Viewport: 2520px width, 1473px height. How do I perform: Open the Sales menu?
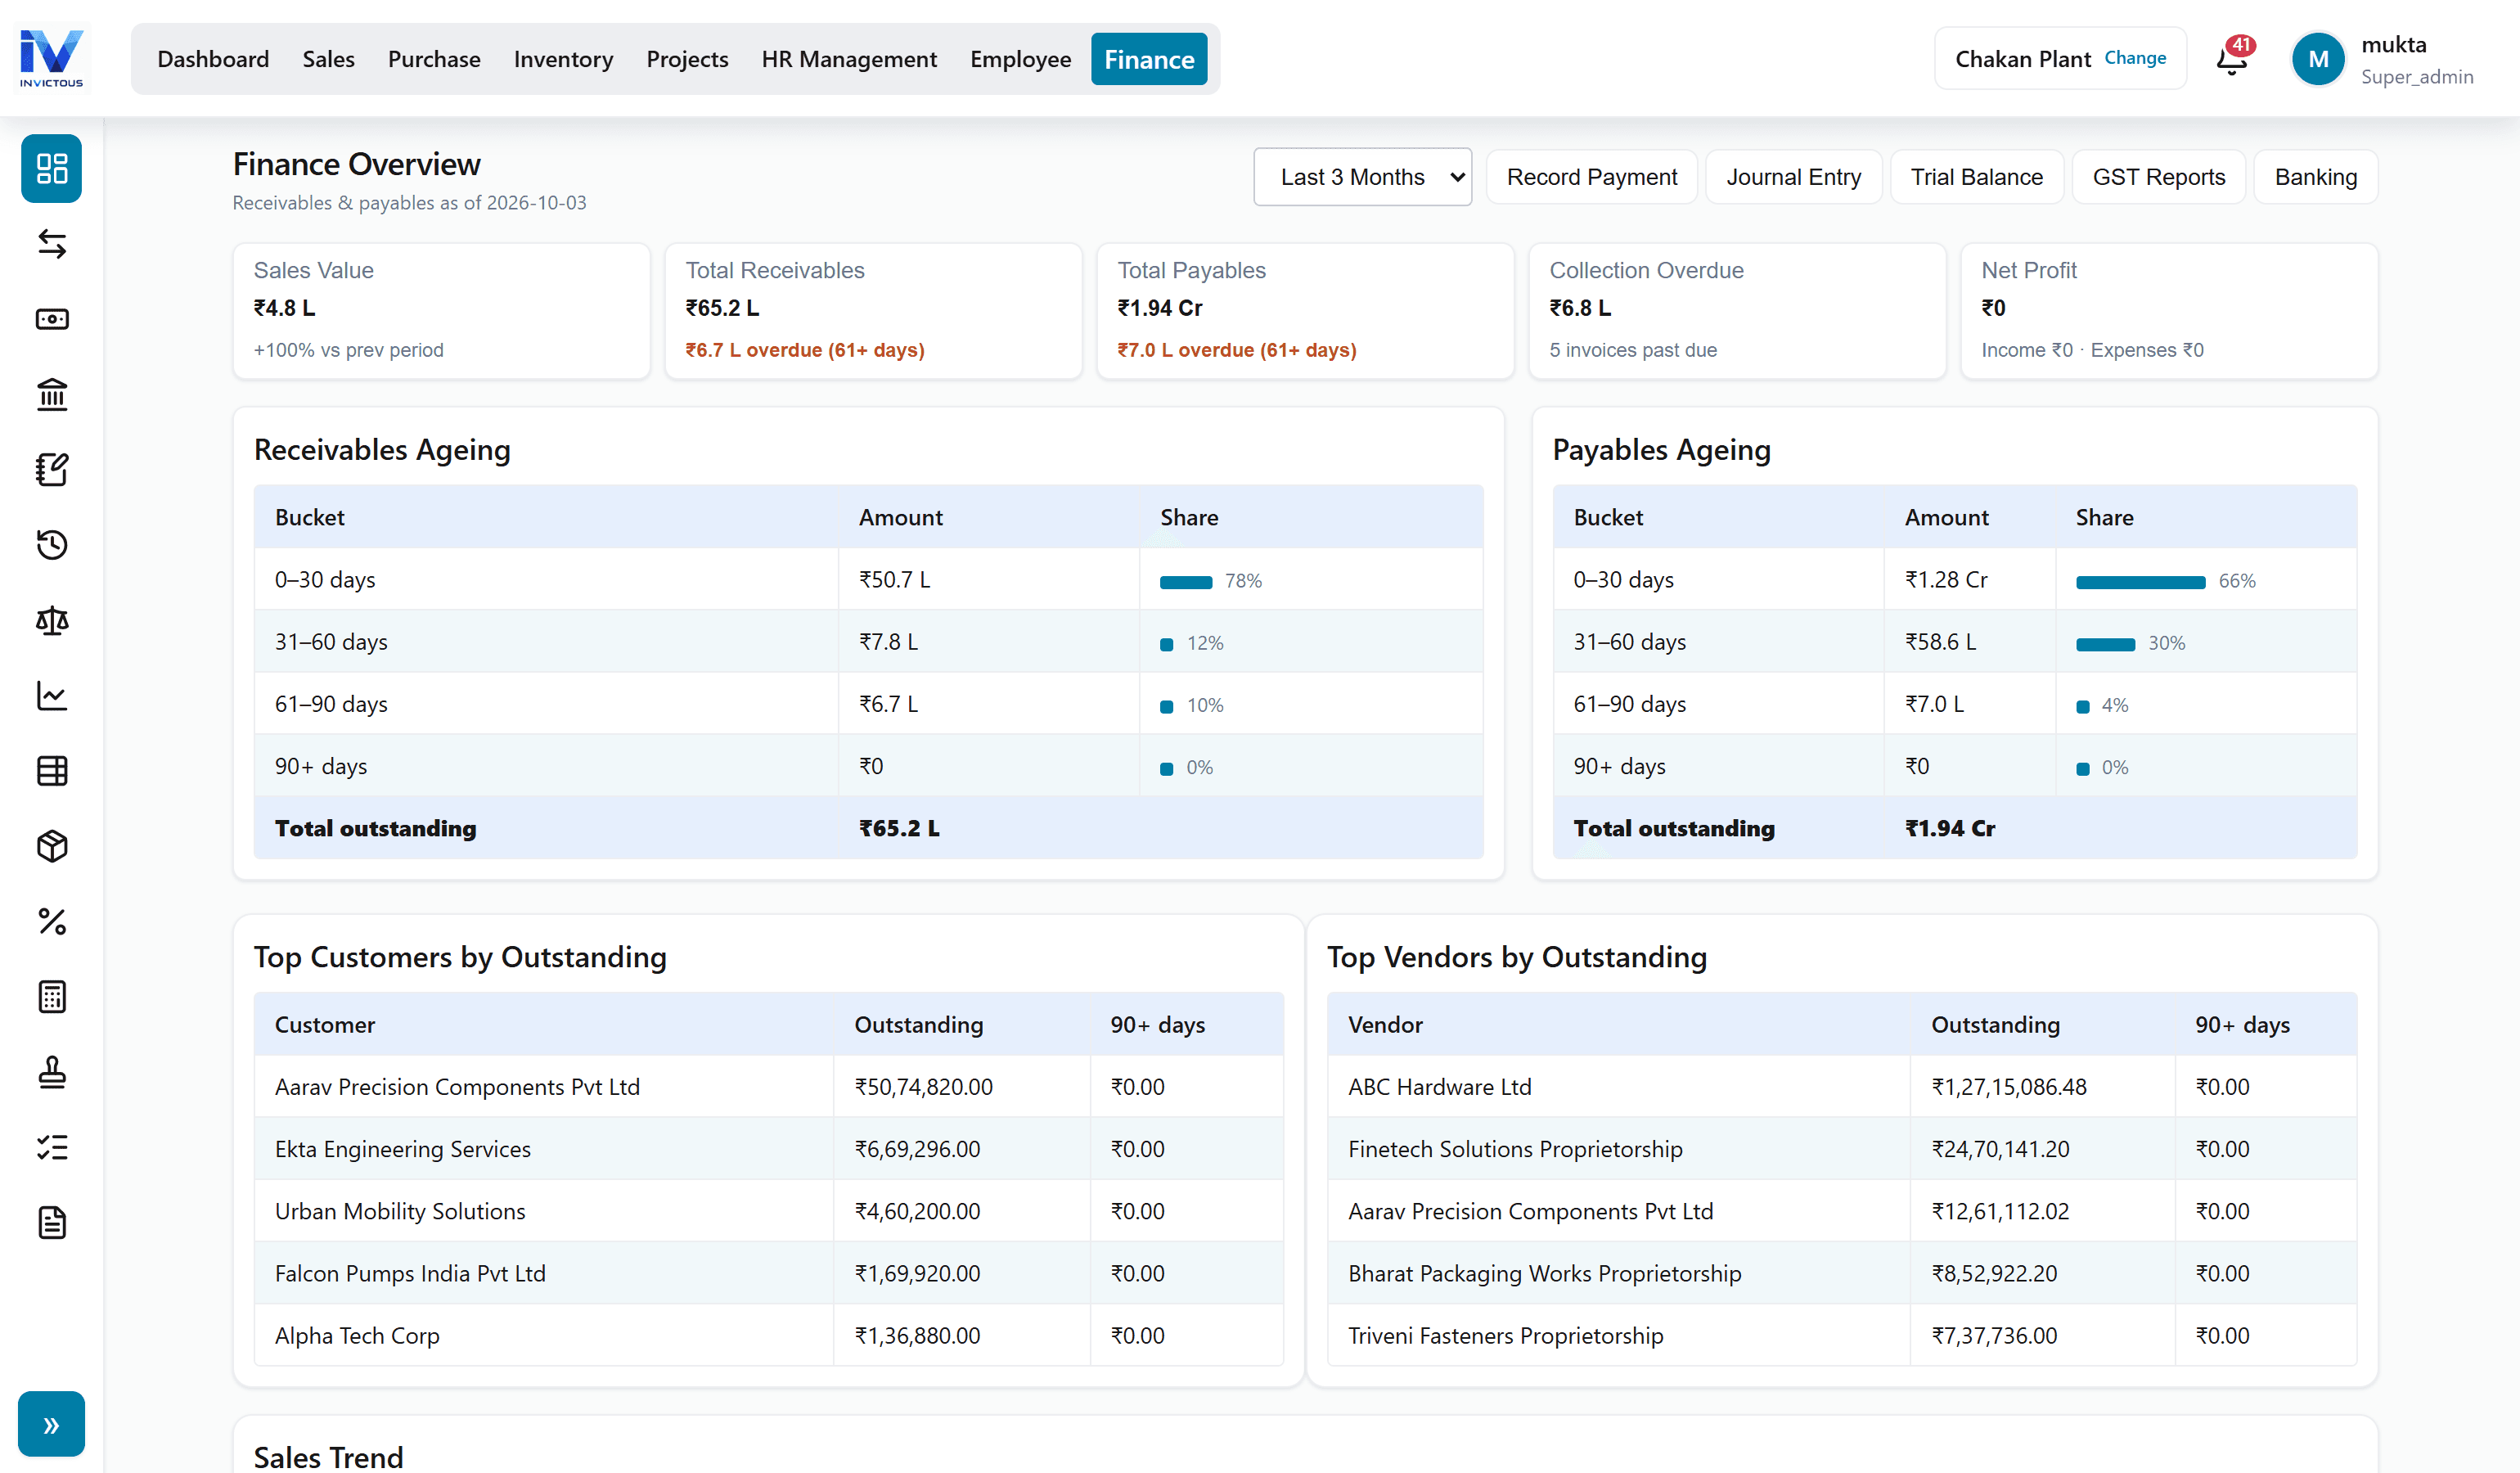coord(328,59)
